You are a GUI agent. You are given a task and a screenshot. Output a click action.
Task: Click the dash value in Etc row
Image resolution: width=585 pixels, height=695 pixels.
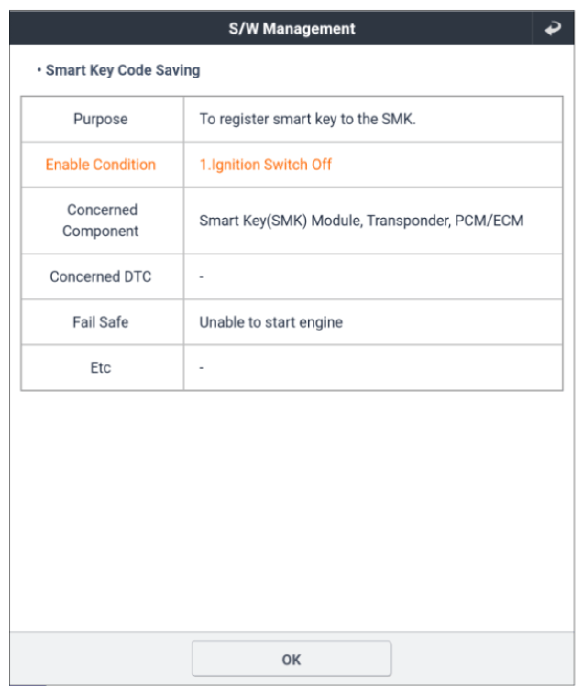[202, 368]
